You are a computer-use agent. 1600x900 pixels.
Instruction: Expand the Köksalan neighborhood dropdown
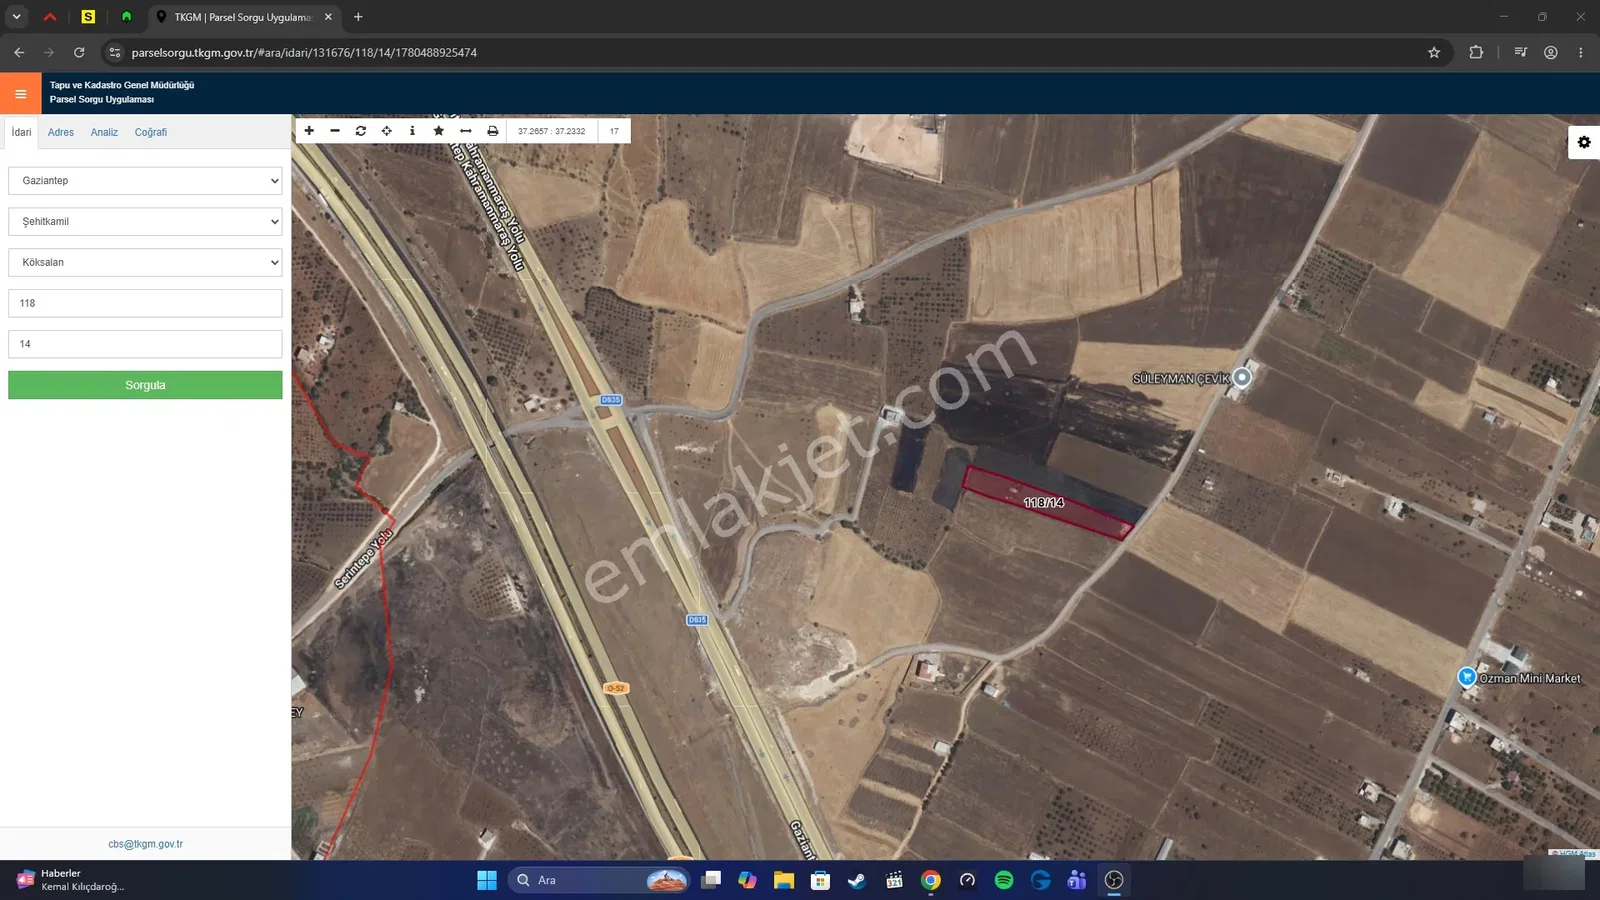(x=145, y=263)
